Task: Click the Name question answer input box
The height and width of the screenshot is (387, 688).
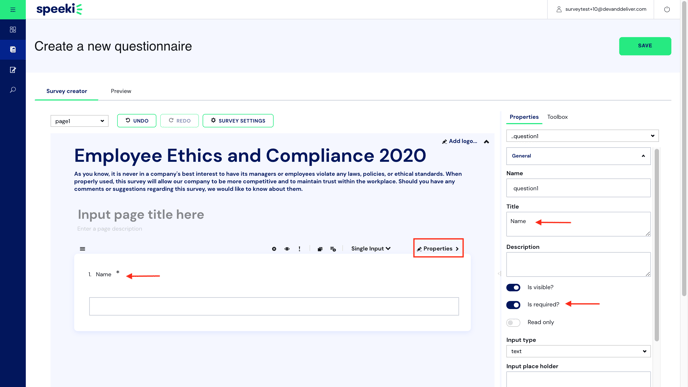Action: (x=274, y=306)
